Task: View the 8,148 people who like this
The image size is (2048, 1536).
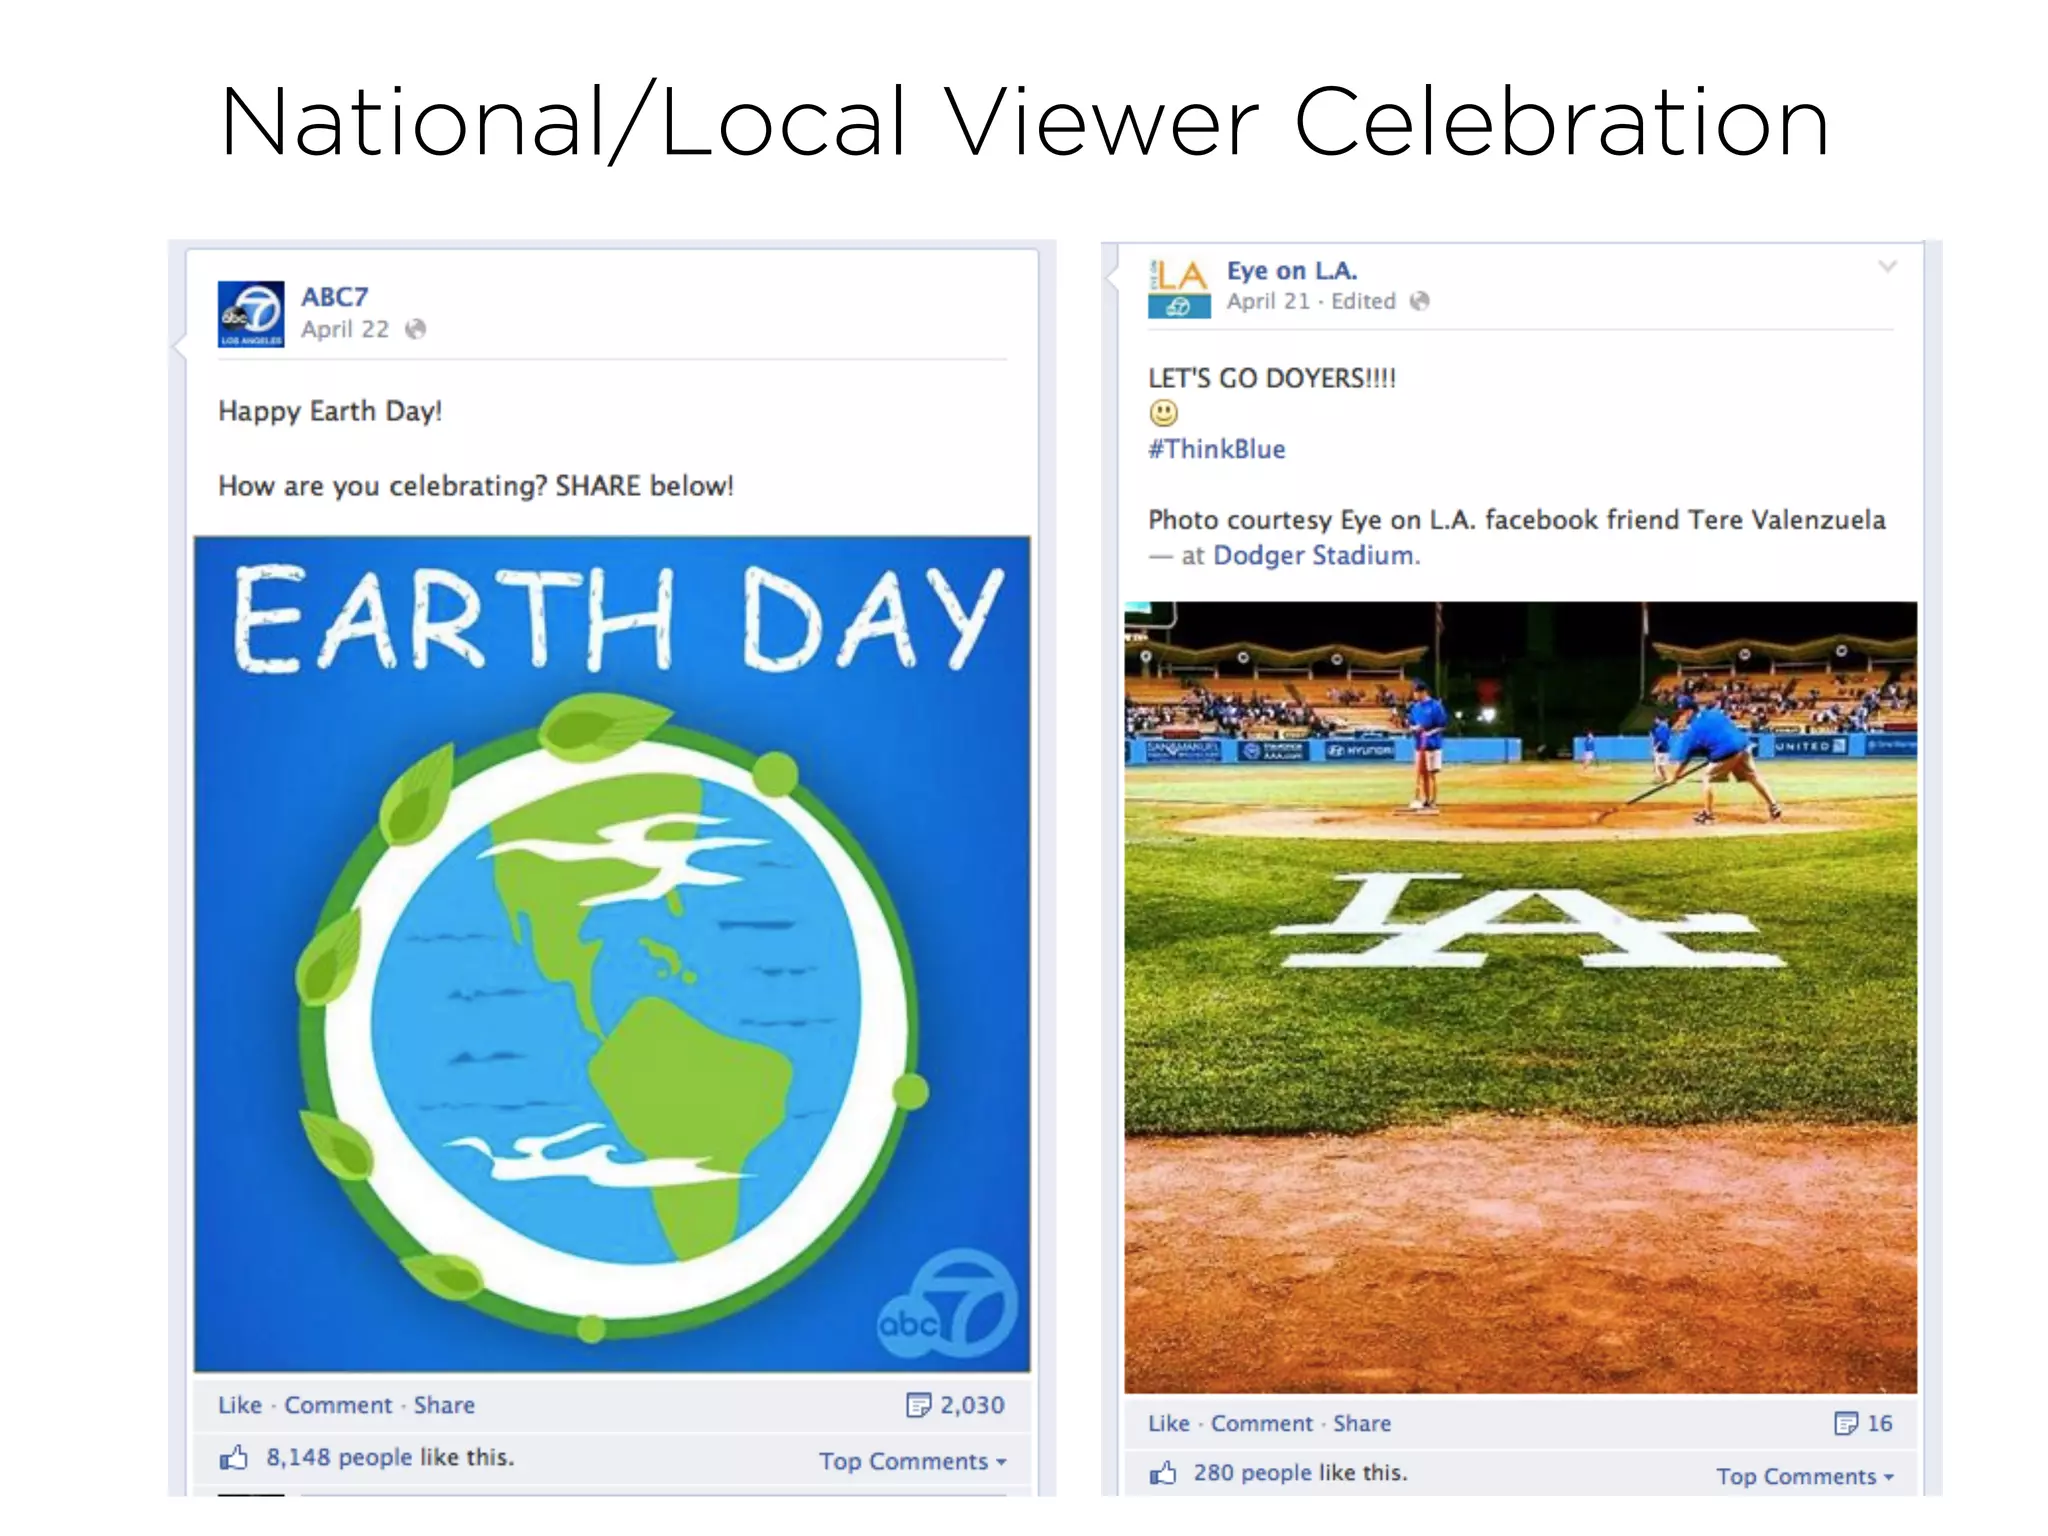Action: coord(339,1457)
